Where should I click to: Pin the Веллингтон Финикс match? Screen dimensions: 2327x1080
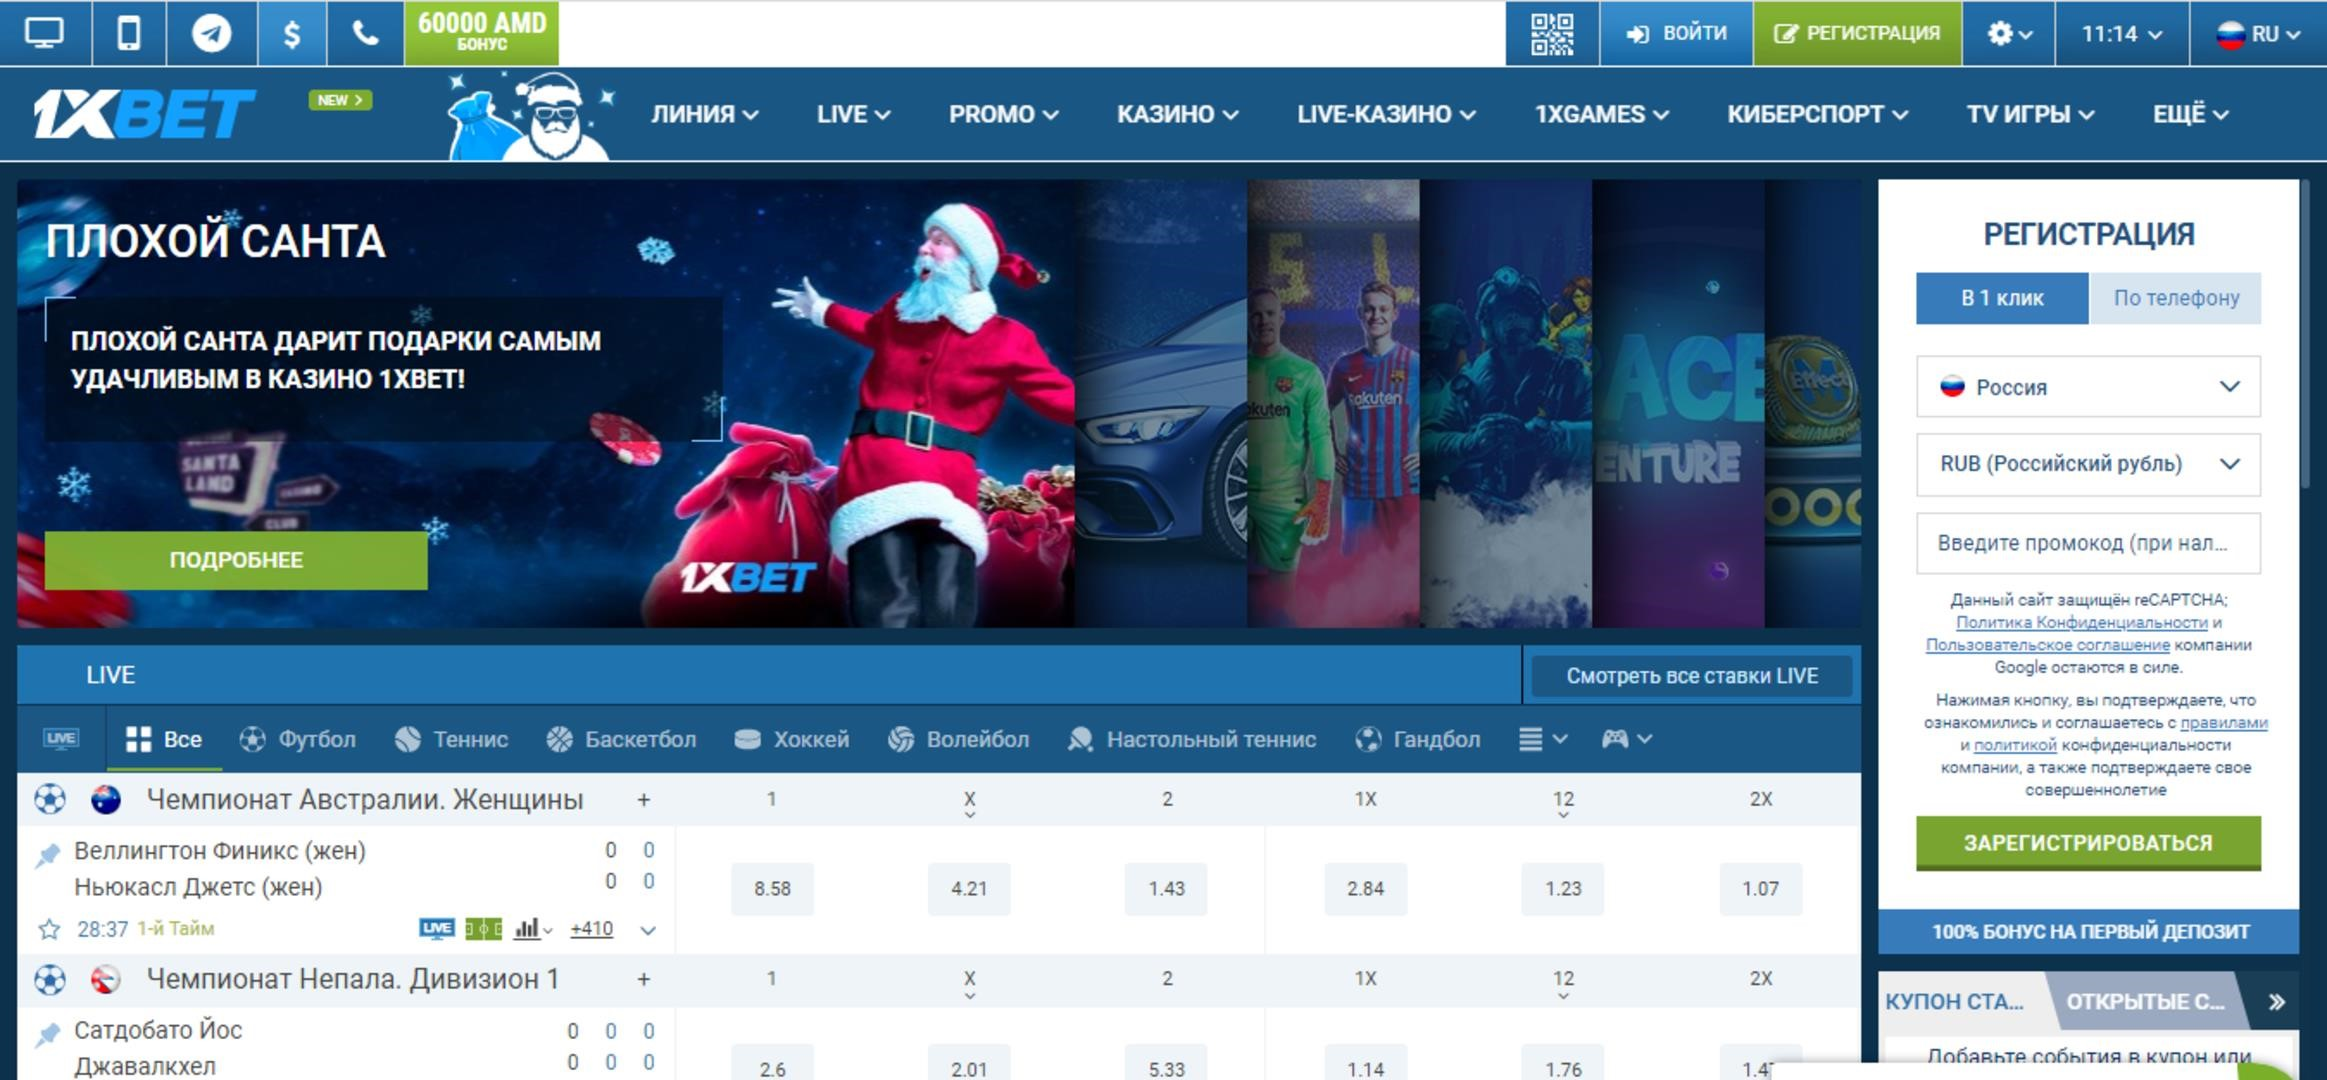[x=47, y=855]
